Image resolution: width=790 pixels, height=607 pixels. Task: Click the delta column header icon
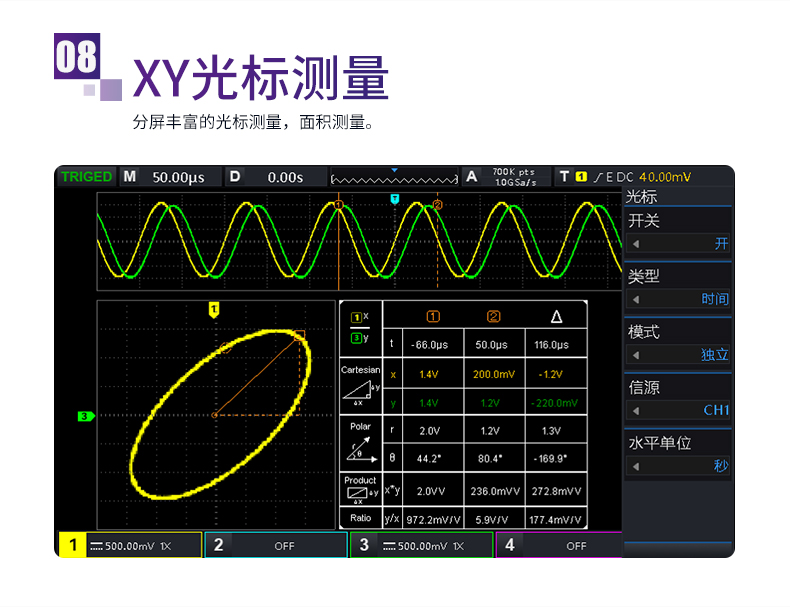556,316
